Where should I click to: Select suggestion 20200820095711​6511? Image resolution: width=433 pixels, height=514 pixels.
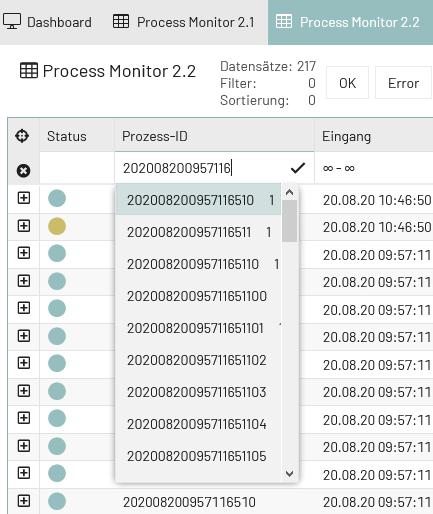click(x=198, y=232)
